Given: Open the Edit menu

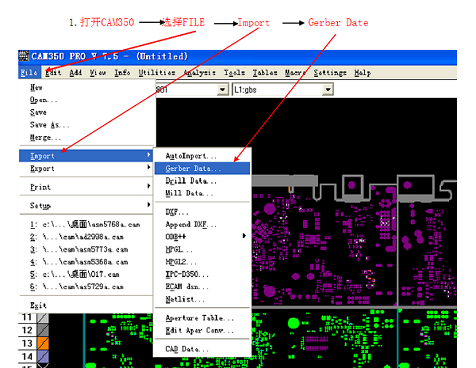Looking at the screenshot, I should pos(53,73).
